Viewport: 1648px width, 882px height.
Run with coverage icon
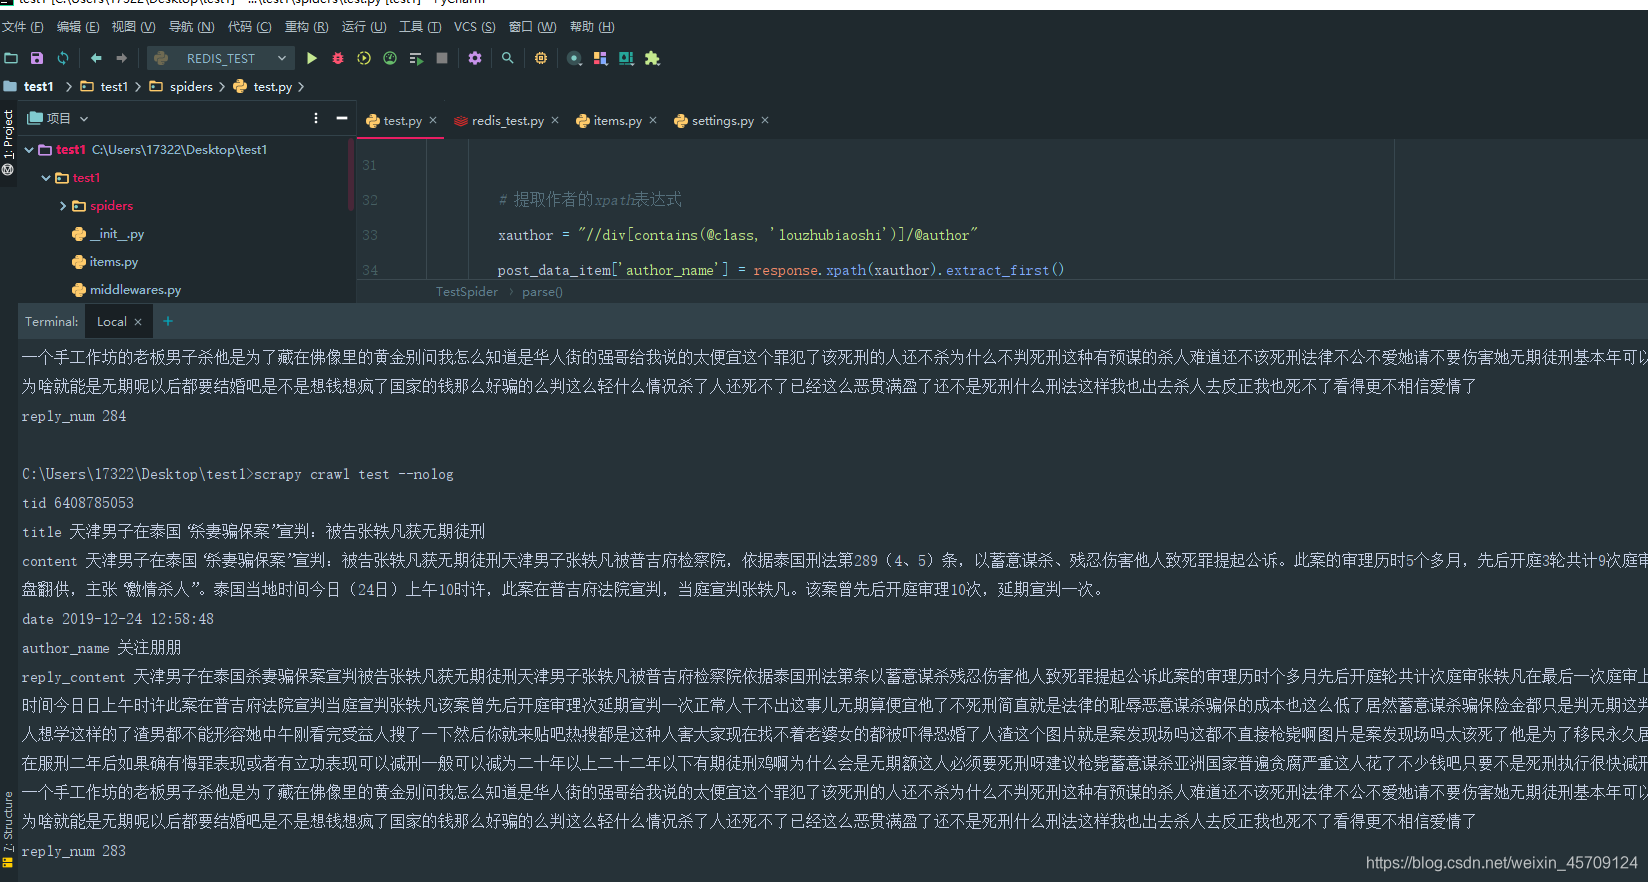coord(364,58)
